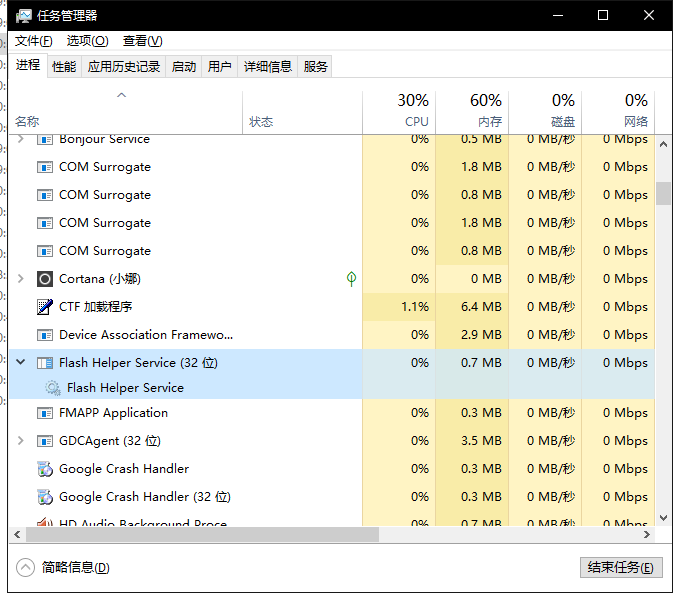Open the 文件(F) menu
The image size is (680, 600).
point(34,41)
